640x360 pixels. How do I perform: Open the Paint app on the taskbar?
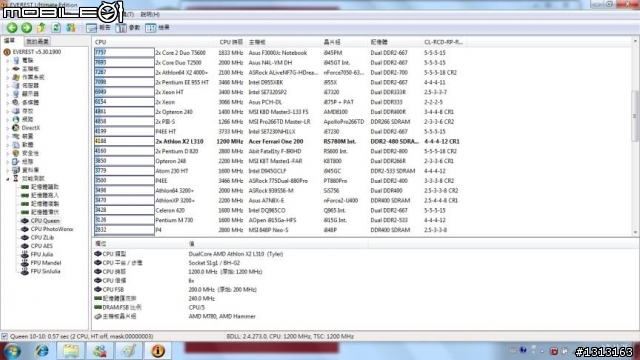click(129, 351)
